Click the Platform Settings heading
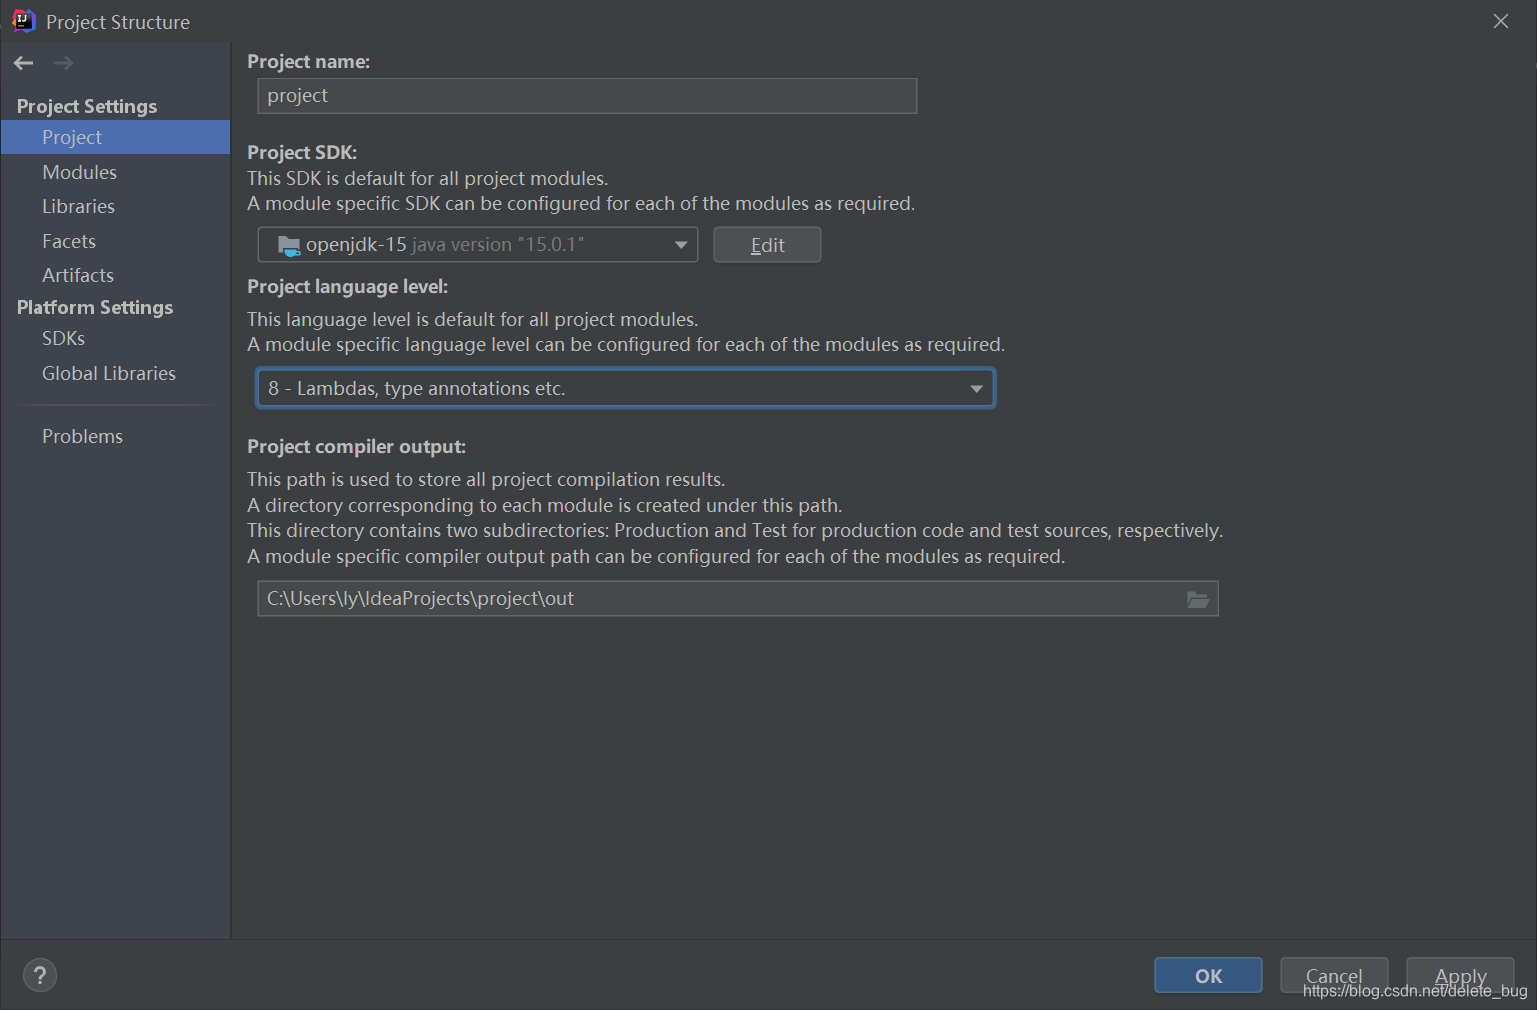This screenshot has height=1010, width=1537. [x=95, y=307]
